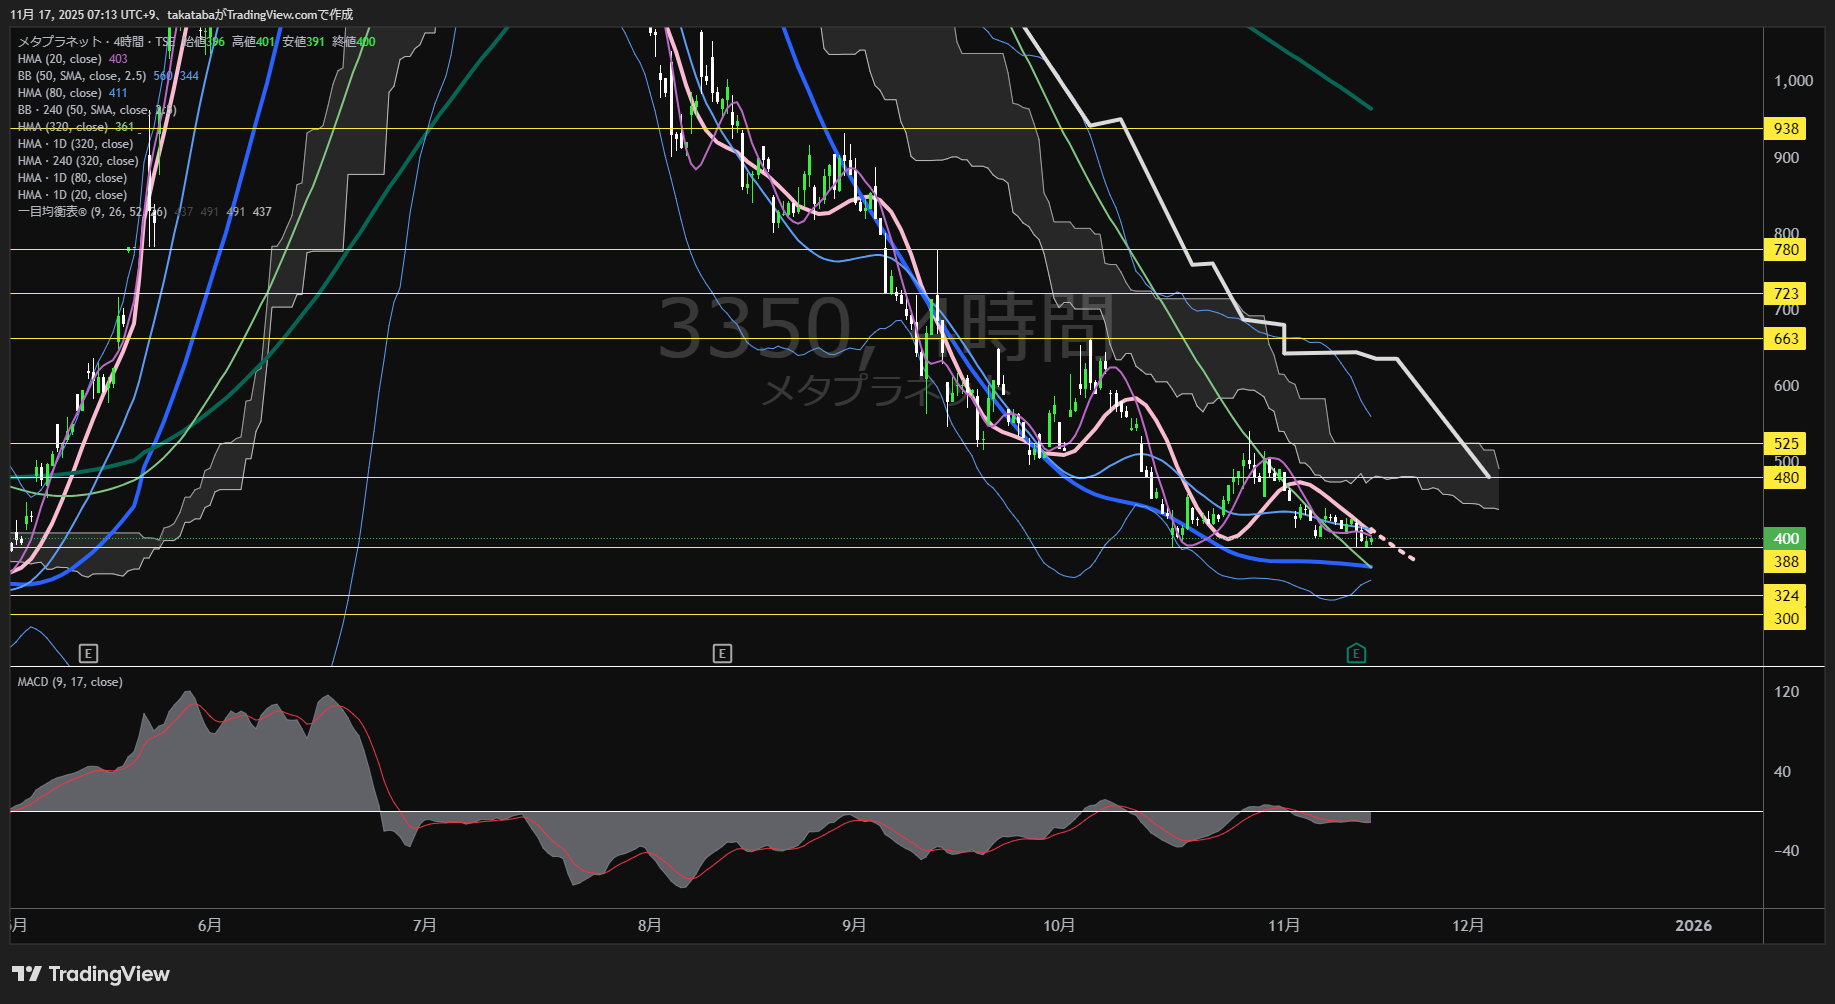The image size is (1835, 1004).
Task: Click the 12月 label on time axis
Action: (x=1468, y=926)
